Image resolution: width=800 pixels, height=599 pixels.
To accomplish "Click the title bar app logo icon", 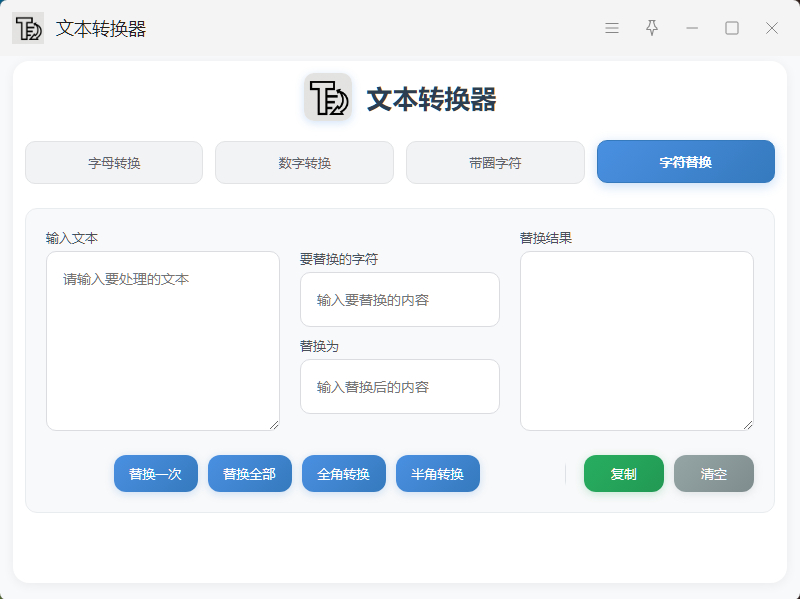I will point(28,28).
